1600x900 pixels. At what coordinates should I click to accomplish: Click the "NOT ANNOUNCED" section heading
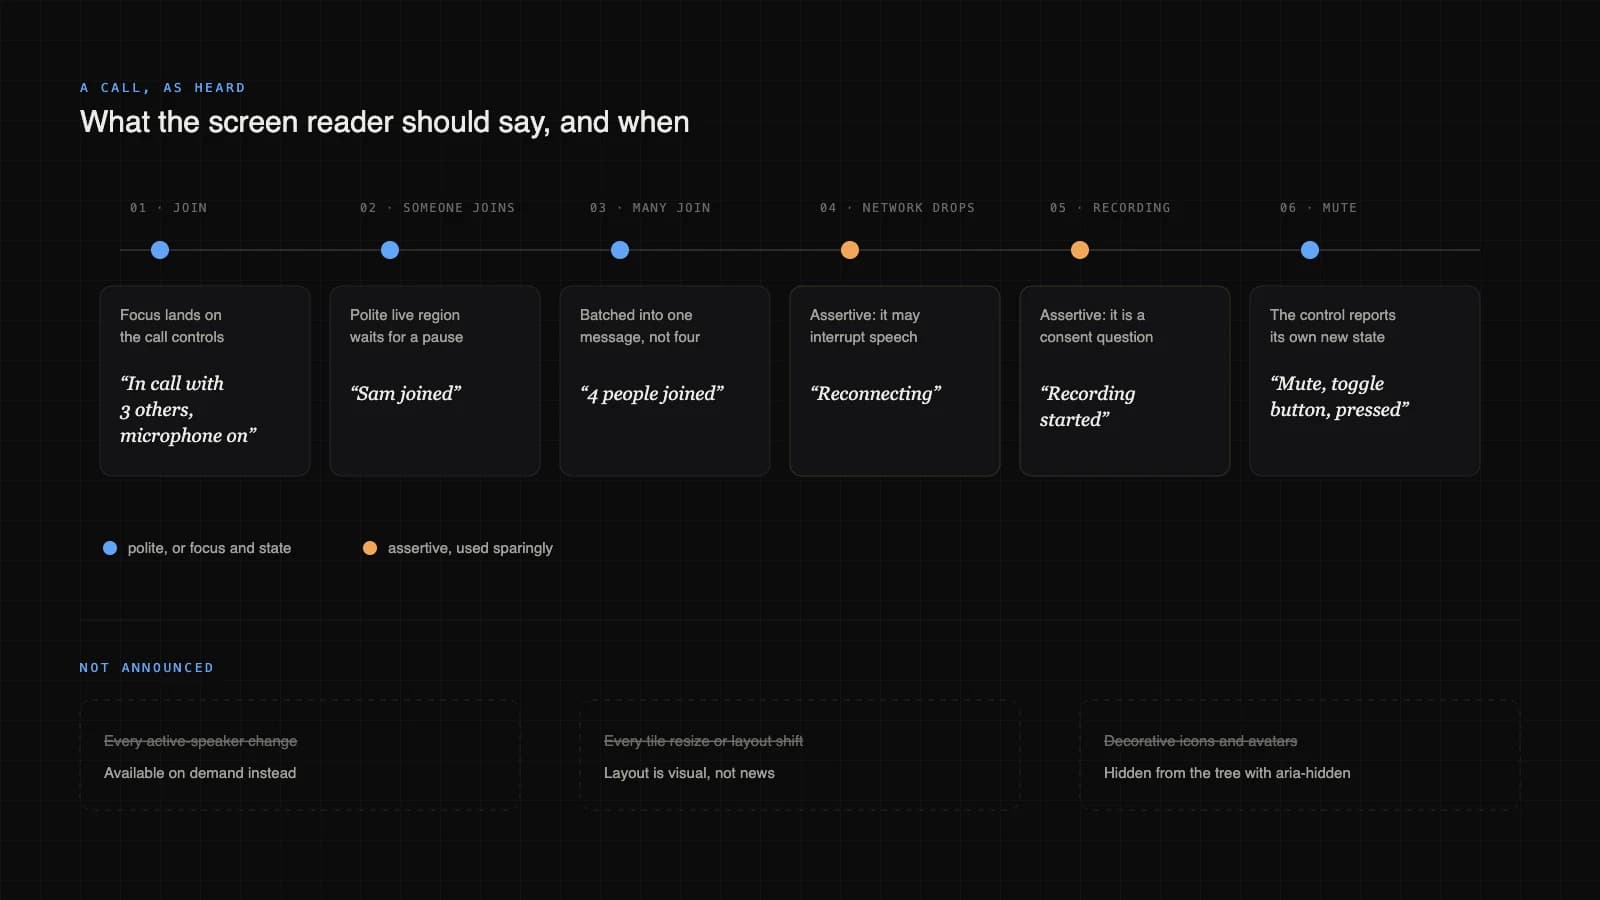147,668
